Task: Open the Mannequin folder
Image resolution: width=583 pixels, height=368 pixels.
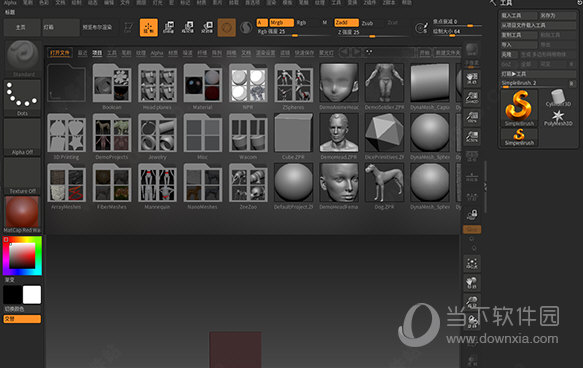Action: (x=157, y=183)
